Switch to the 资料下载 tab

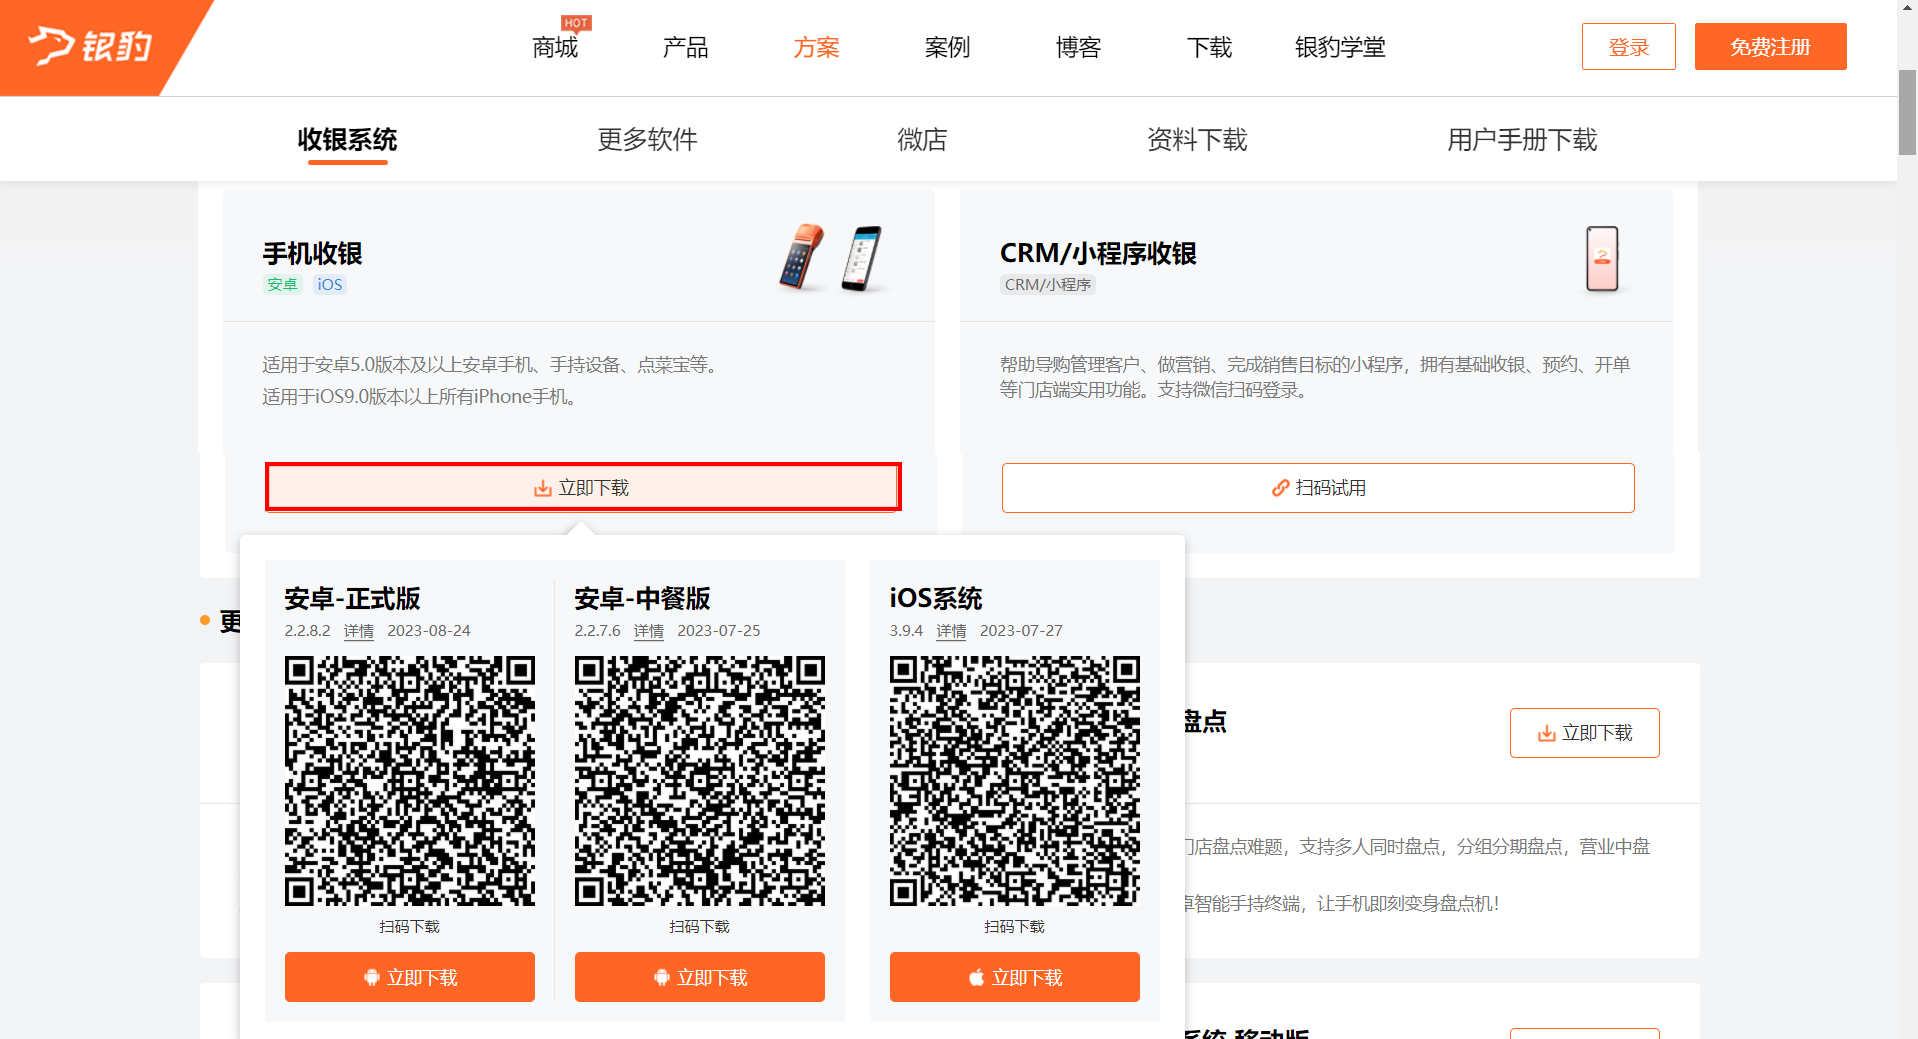[1197, 139]
